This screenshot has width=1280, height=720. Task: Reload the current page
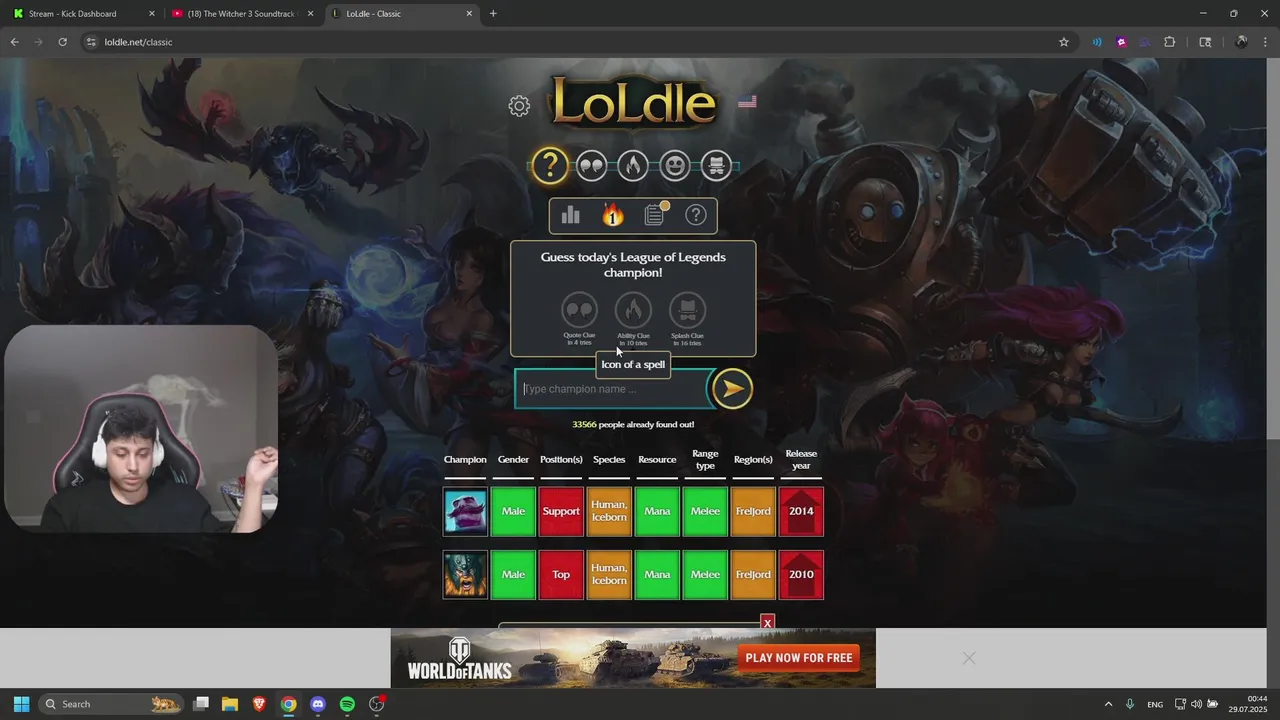click(62, 42)
